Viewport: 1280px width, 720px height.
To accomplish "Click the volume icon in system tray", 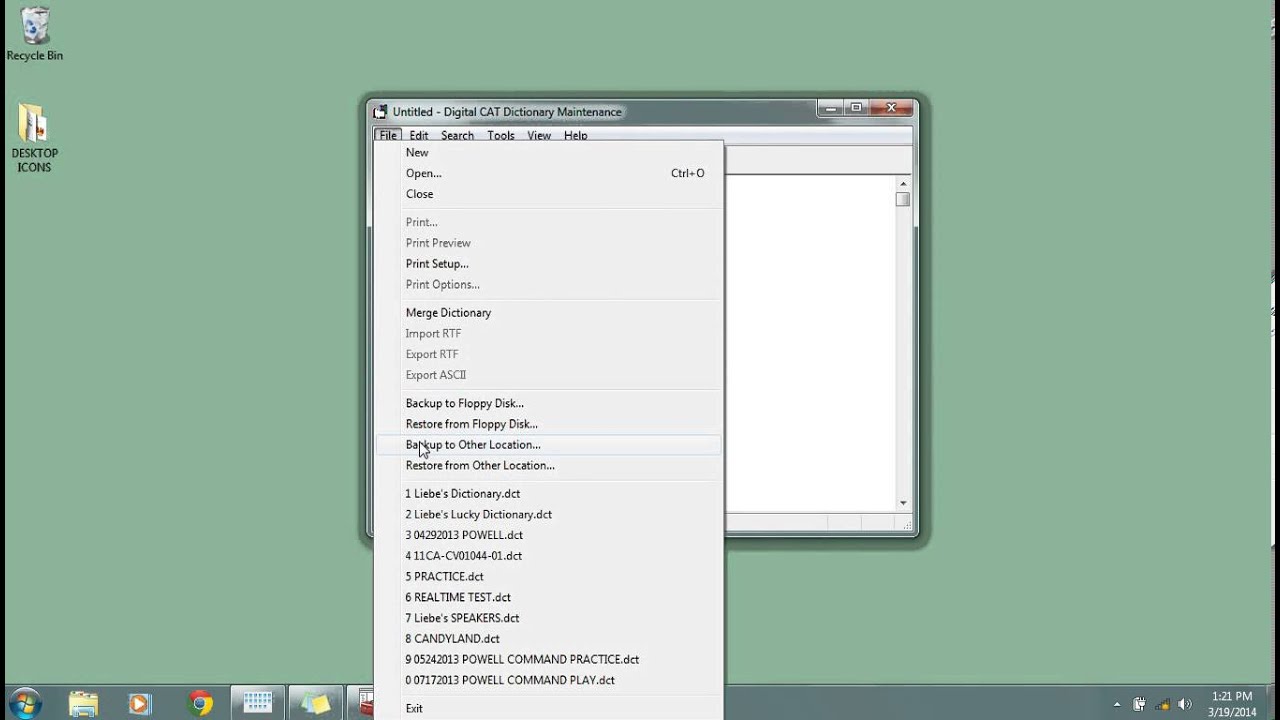I will click(x=1184, y=705).
